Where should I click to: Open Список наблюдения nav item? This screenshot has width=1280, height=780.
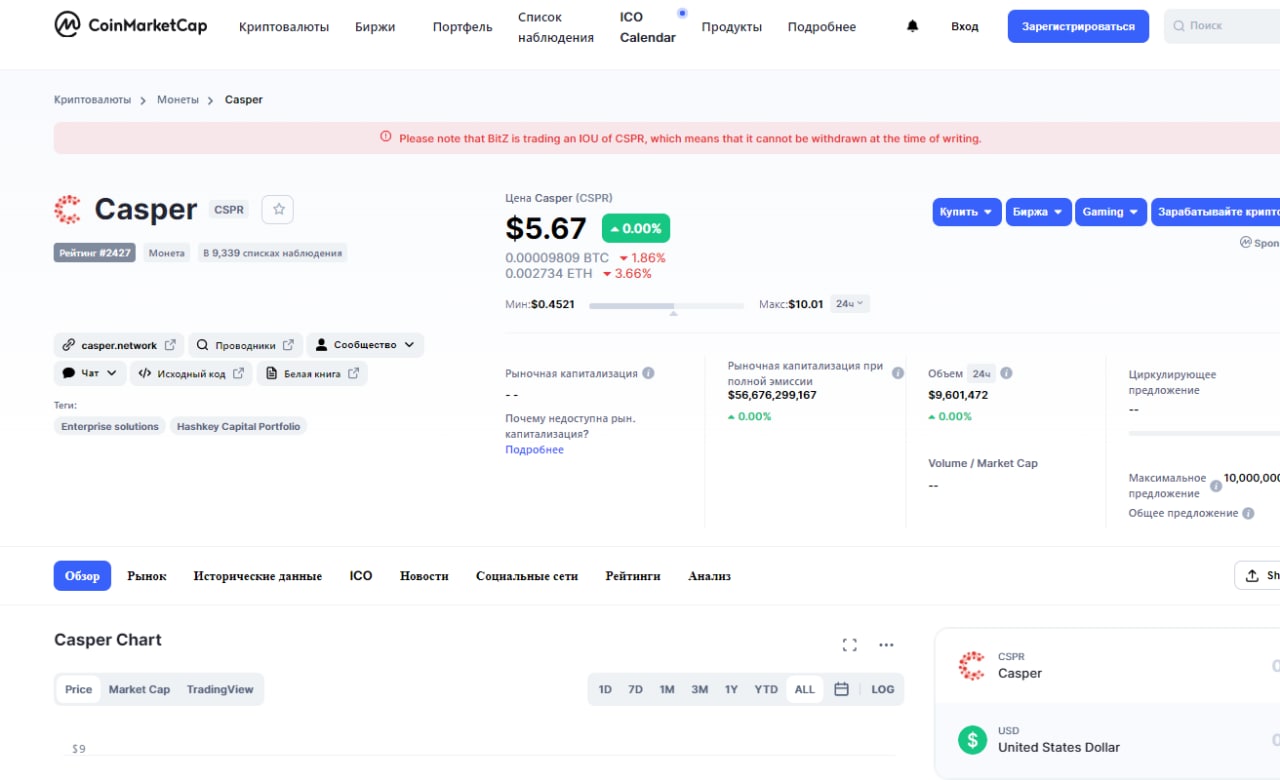(556, 27)
